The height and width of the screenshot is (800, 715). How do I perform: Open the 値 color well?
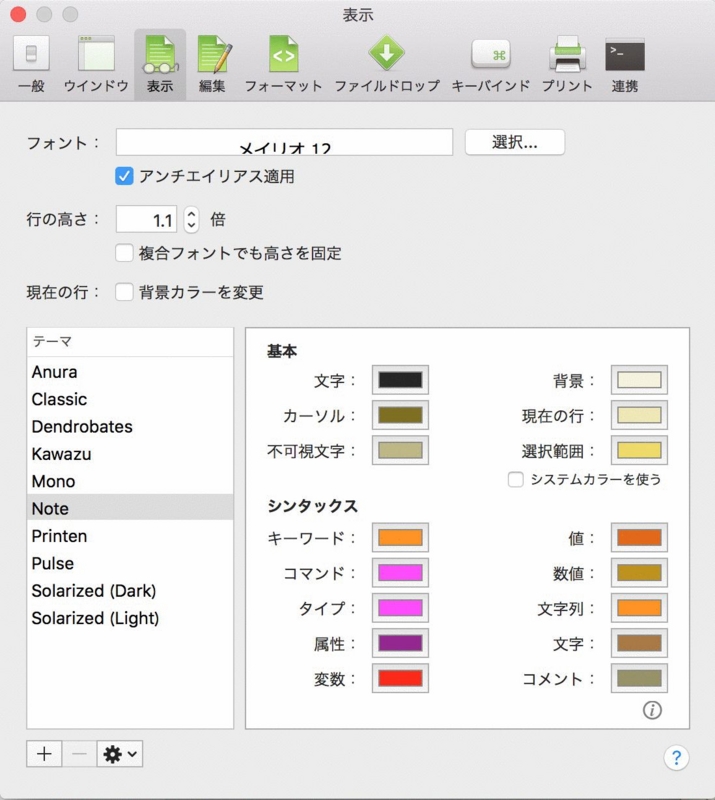pos(639,538)
